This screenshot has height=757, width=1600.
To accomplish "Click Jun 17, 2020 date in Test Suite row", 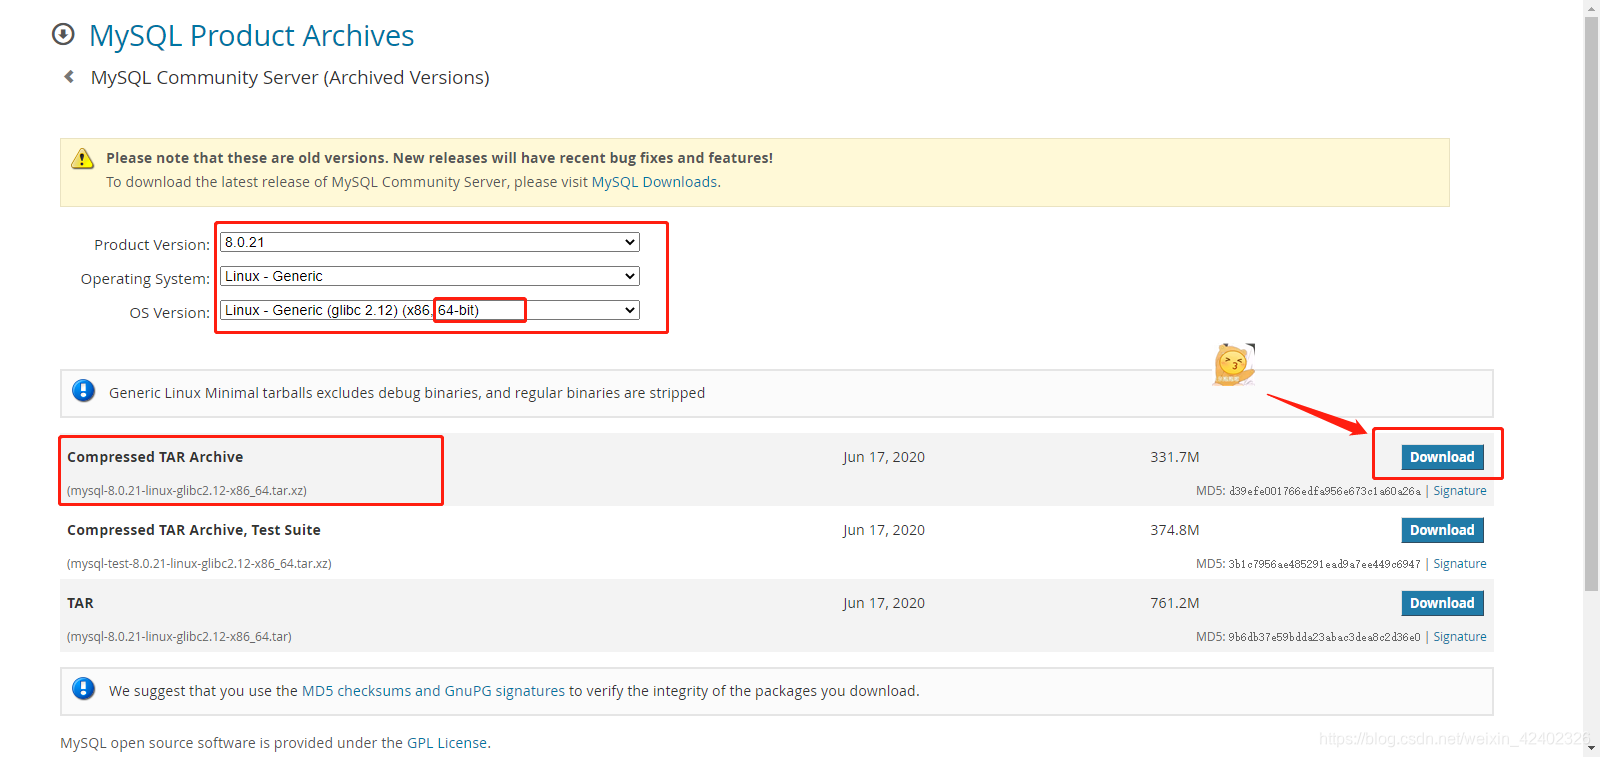I will [x=884, y=530].
